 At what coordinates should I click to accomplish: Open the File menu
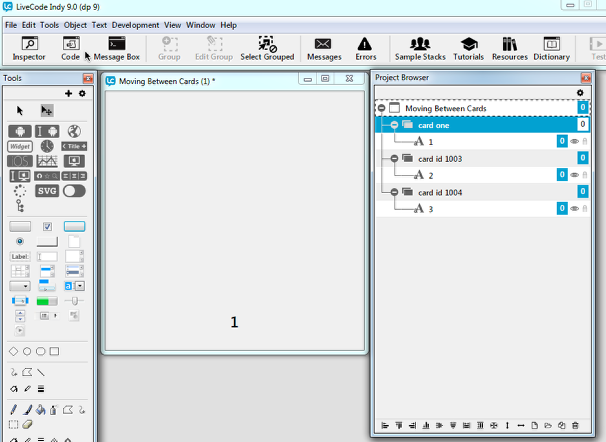coord(11,25)
